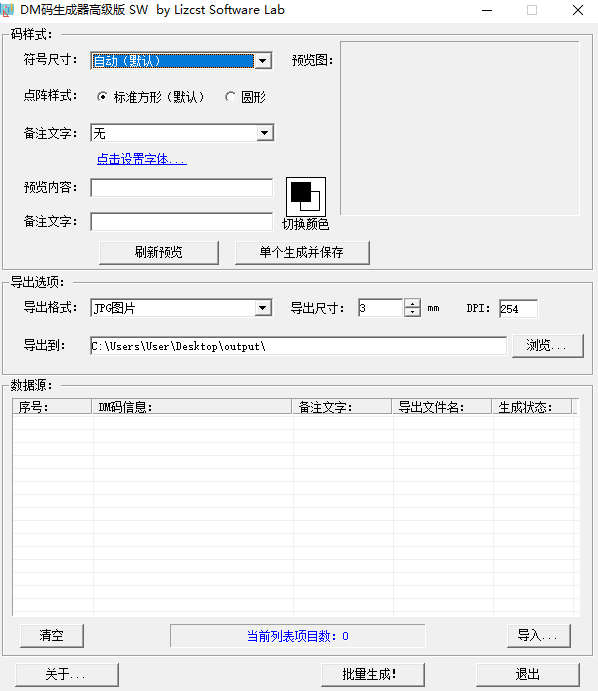Viewport: 598px width, 691px height.
Task: Expand the 备注文字 dropdown set to 无
Action: (x=264, y=133)
